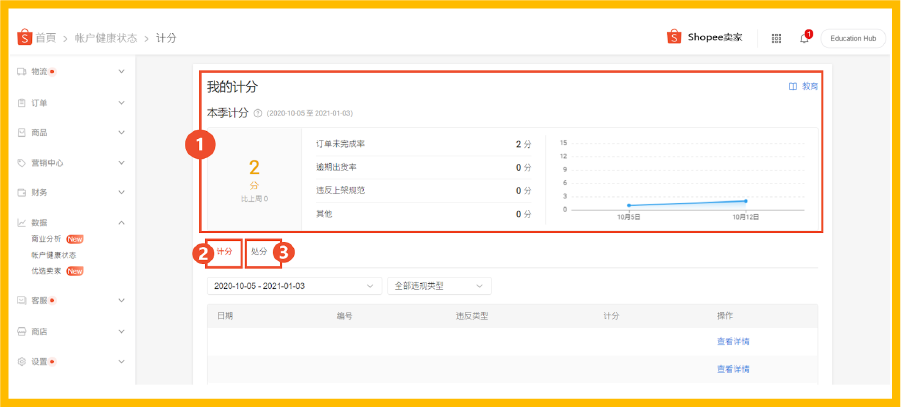Open the 全部违规类型 dropdown
901x407 pixels.
439,286
